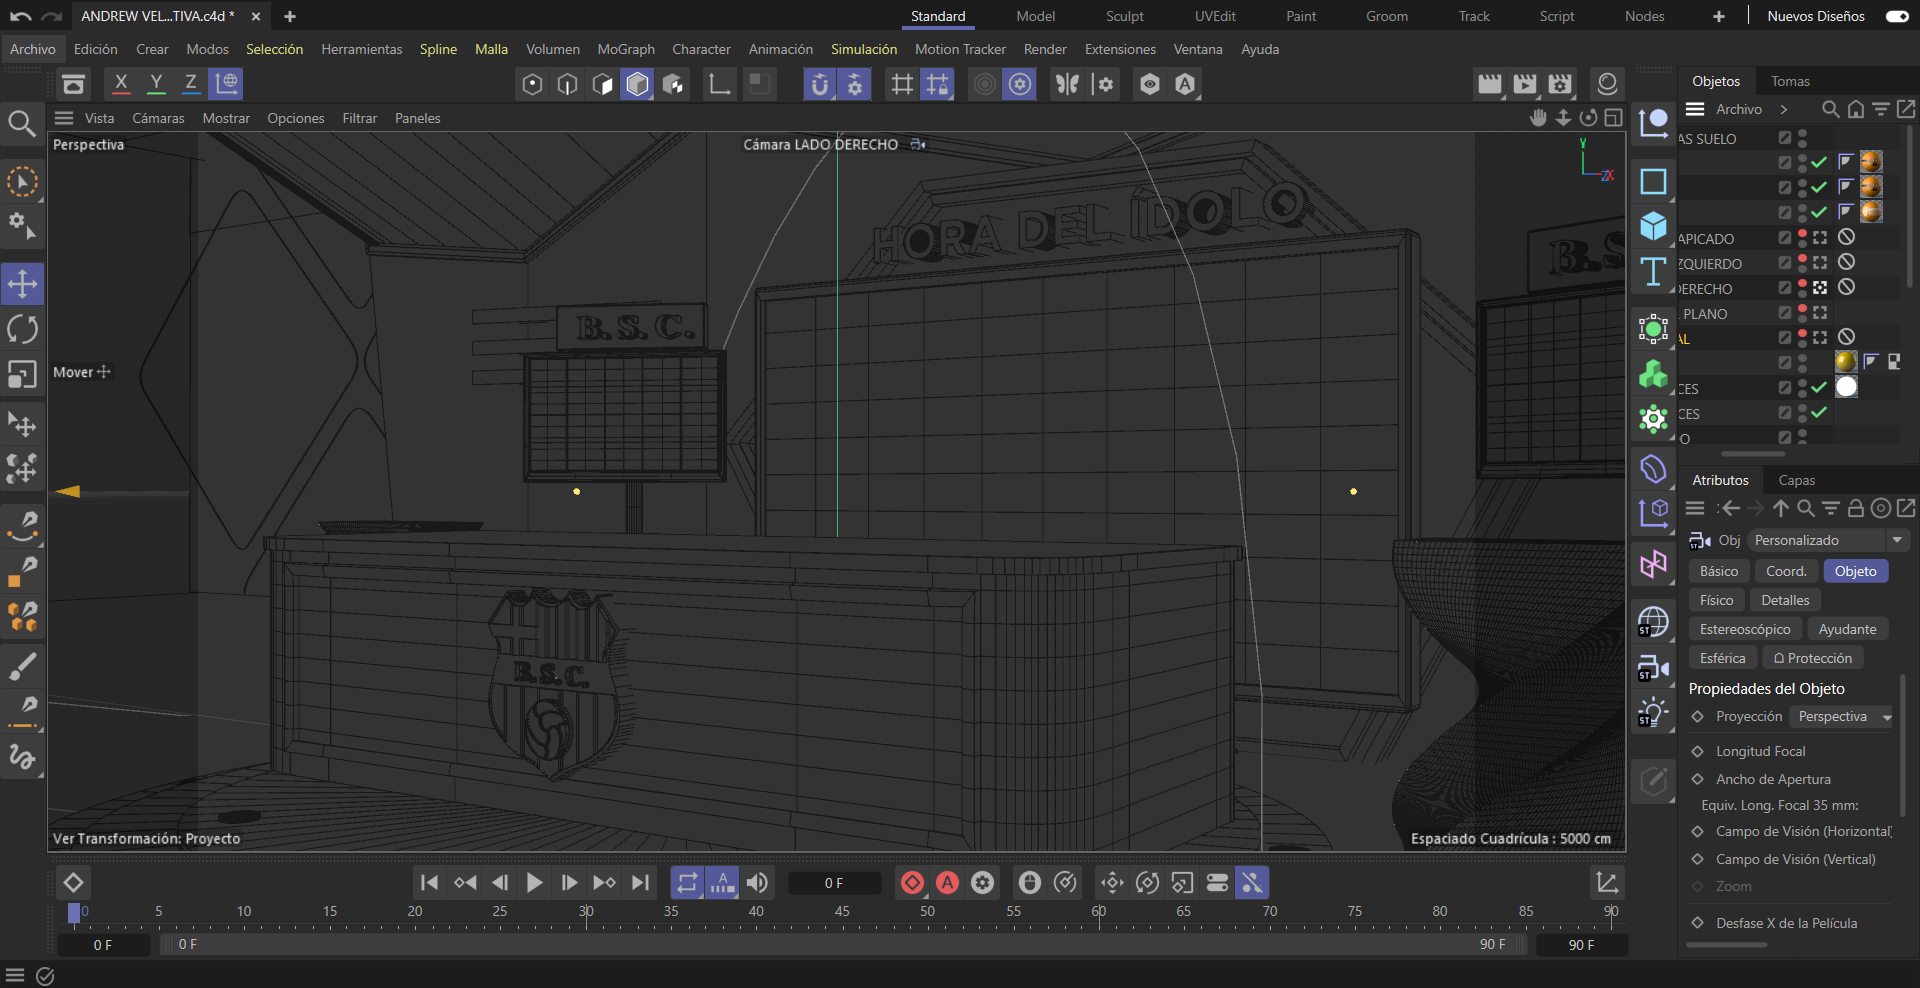The width and height of the screenshot is (1920, 988).
Task: Open the Coord. attributes button
Action: (1786, 571)
